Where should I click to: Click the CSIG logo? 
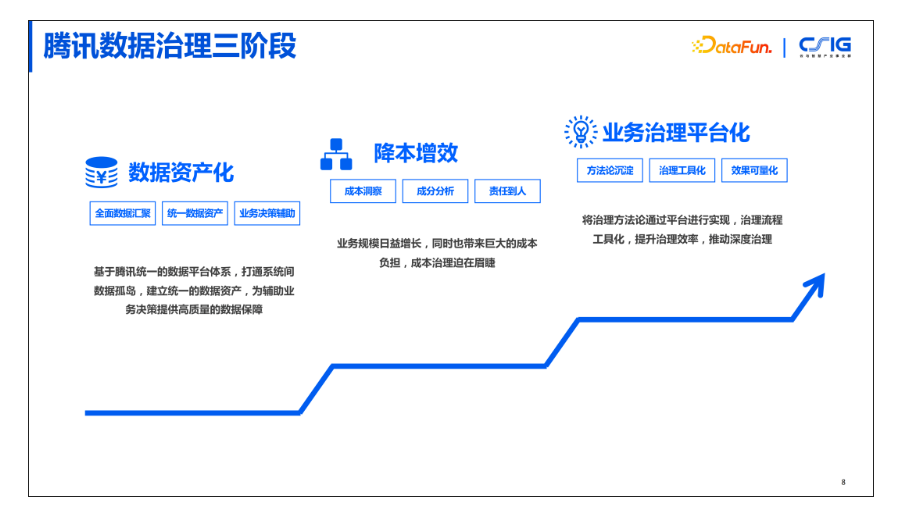click(825, 47)
